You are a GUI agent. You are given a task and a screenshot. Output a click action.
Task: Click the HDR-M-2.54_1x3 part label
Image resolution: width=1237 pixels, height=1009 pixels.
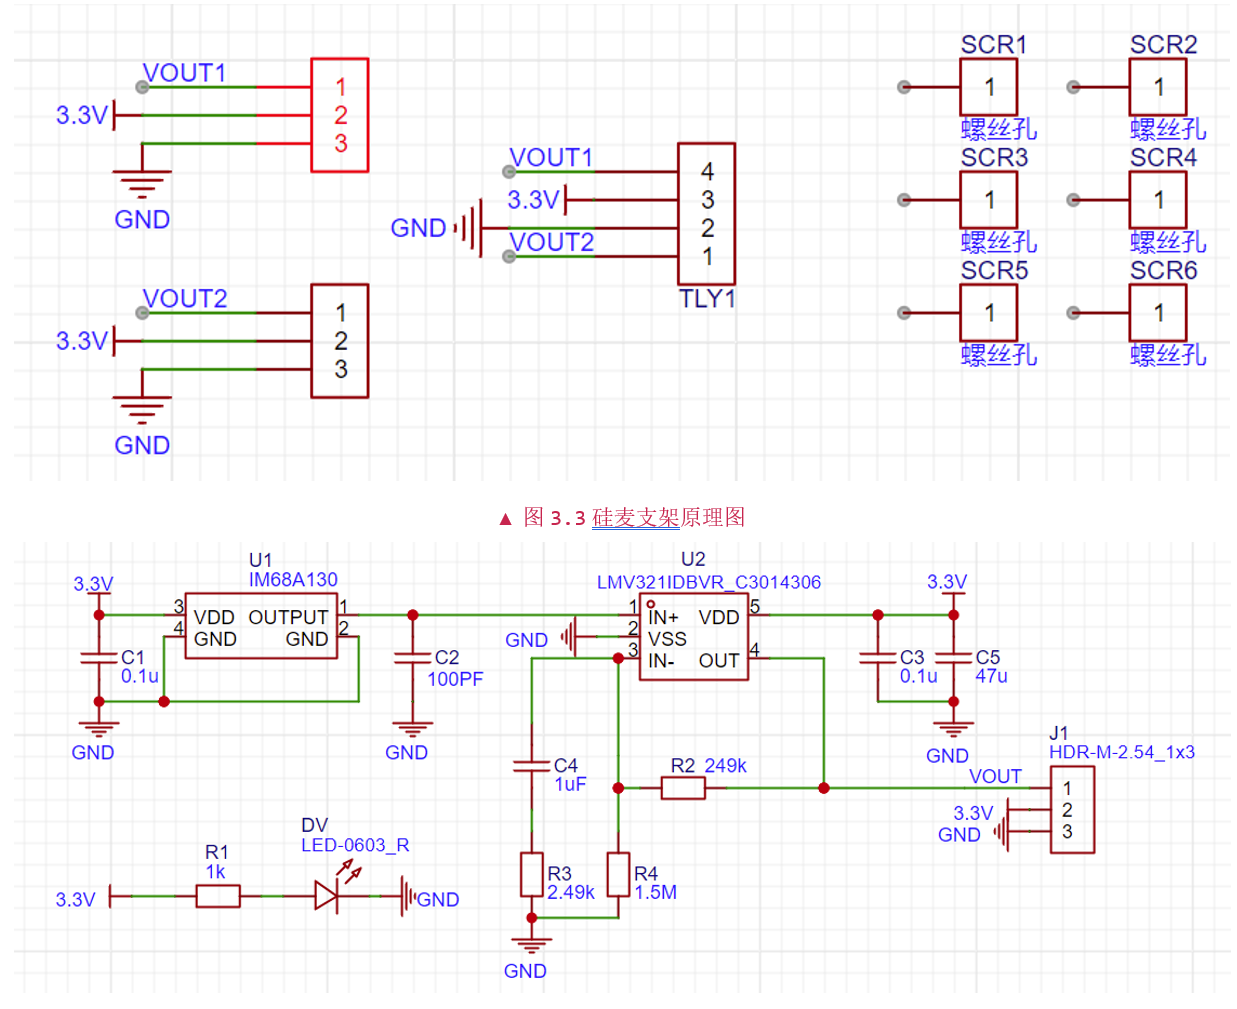click(1121, 752)
